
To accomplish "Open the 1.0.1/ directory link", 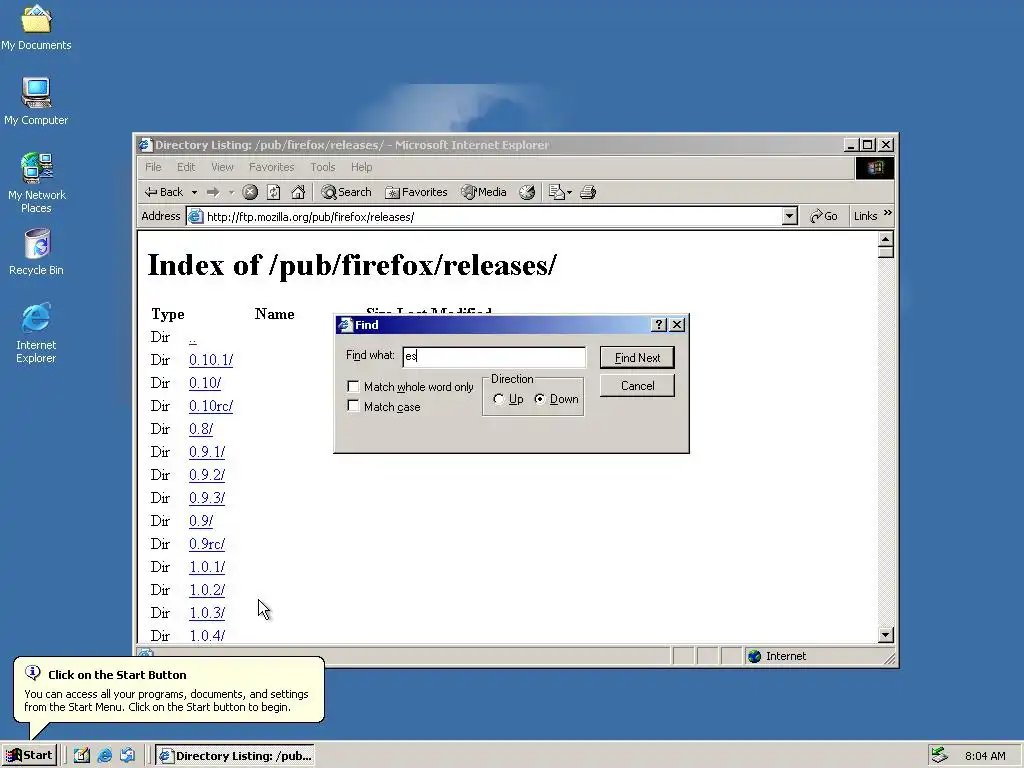I will point(207,567).
